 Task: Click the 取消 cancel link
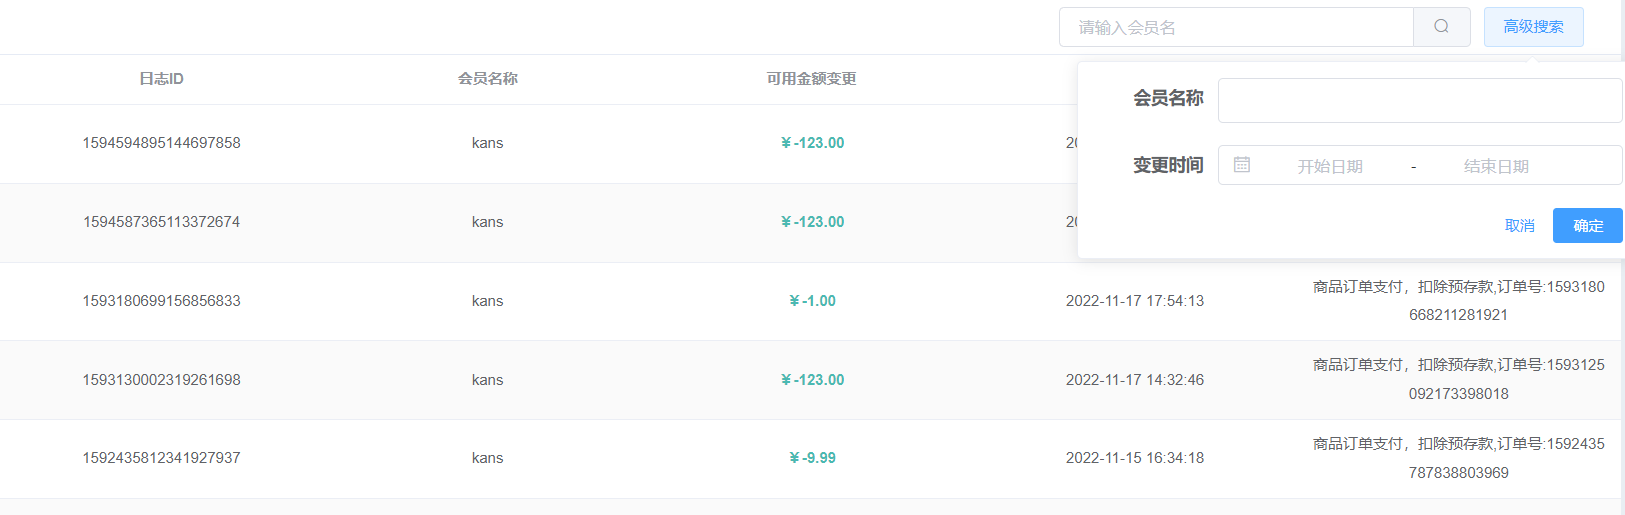pyautogui.click(x=1520, y=226)
